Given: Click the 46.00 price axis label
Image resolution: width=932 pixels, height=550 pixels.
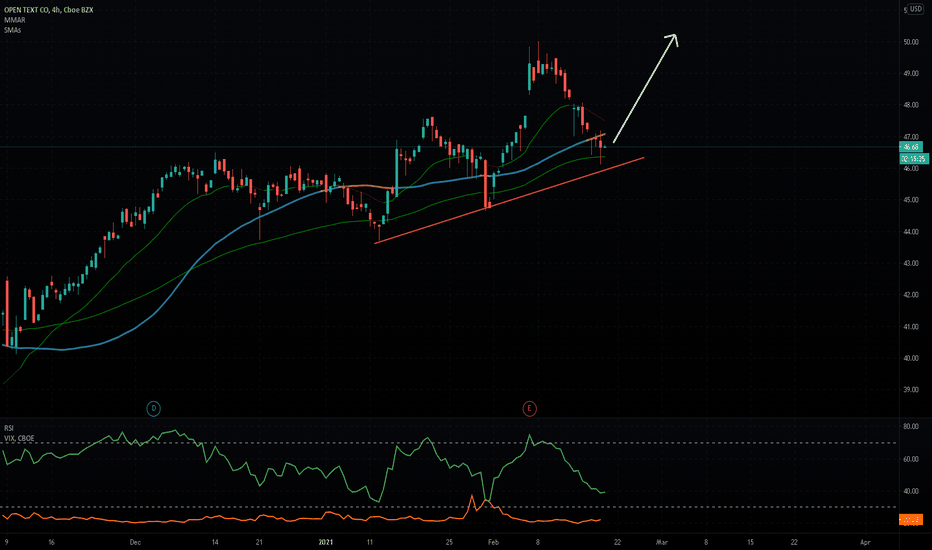Looking at the screenshot, I should 911,169.
